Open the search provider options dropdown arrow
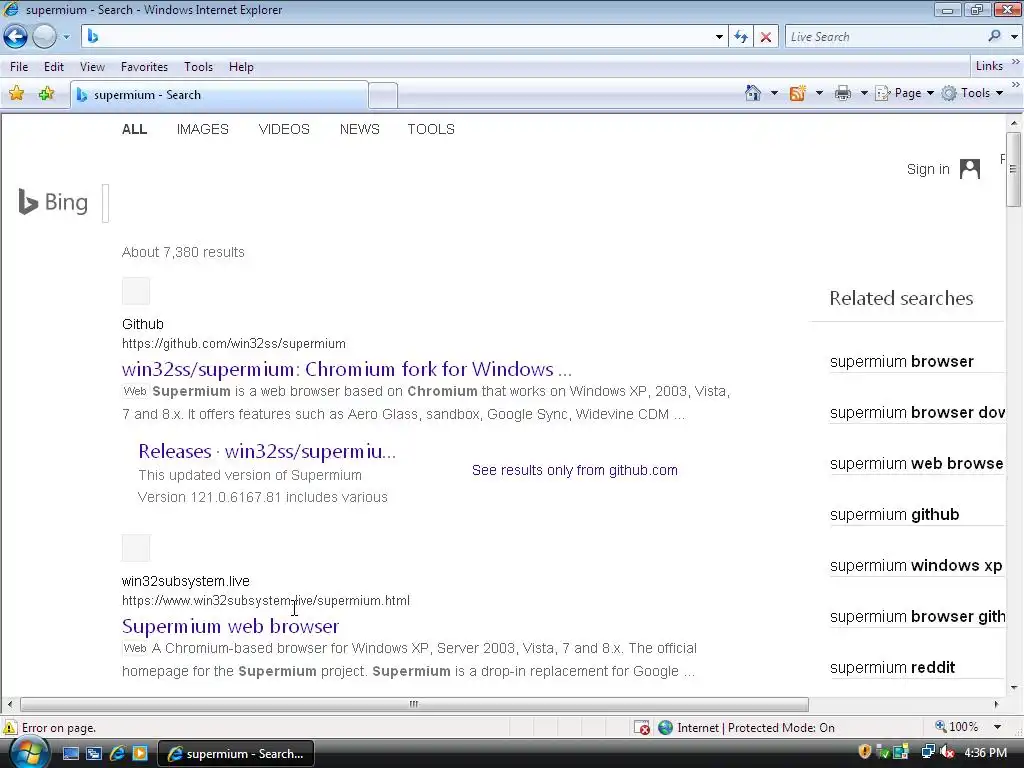This screenshot has height=768, width=1024. point(1014,37)
